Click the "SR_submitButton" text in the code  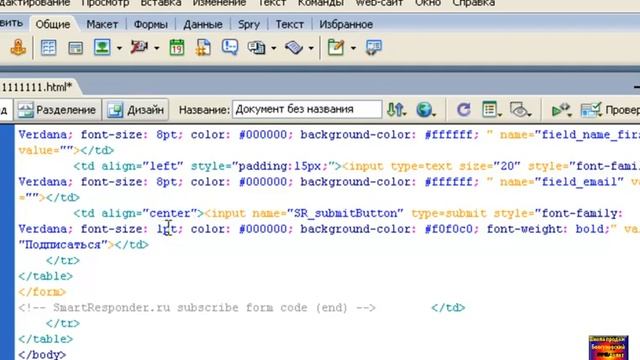345,213
